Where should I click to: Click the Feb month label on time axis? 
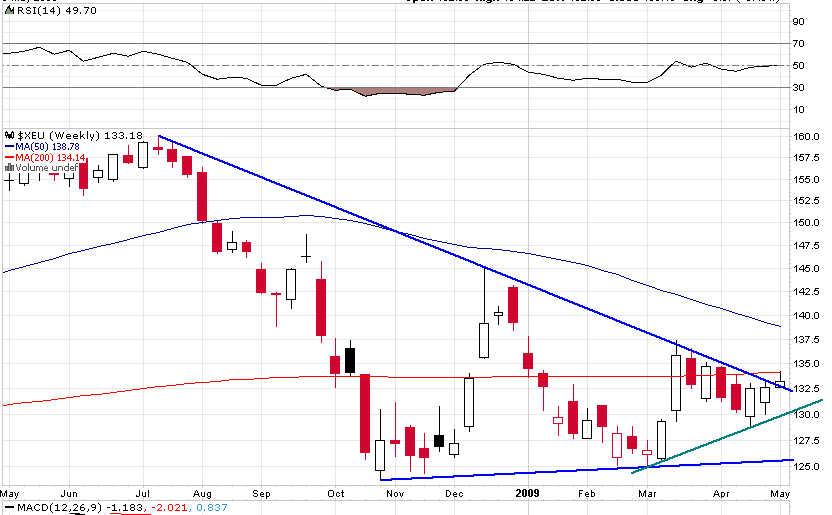point(587,493)
